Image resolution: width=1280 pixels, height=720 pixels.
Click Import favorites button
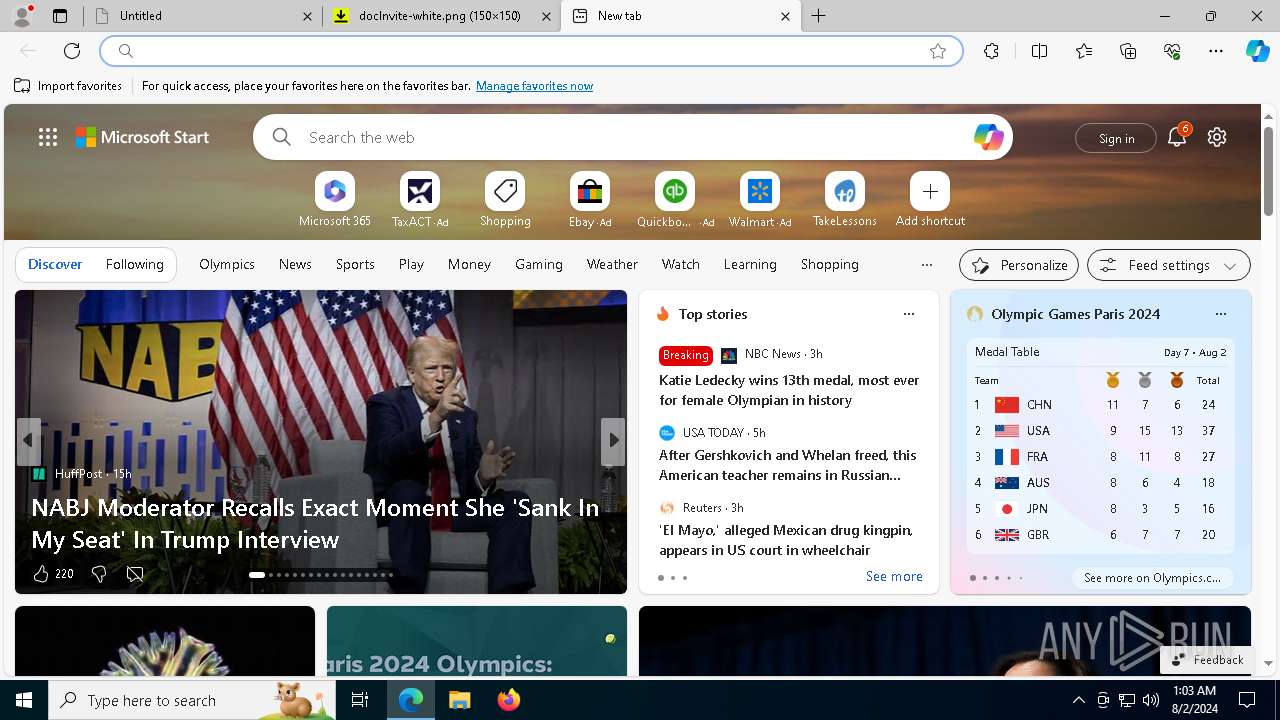tap(68, 86)
